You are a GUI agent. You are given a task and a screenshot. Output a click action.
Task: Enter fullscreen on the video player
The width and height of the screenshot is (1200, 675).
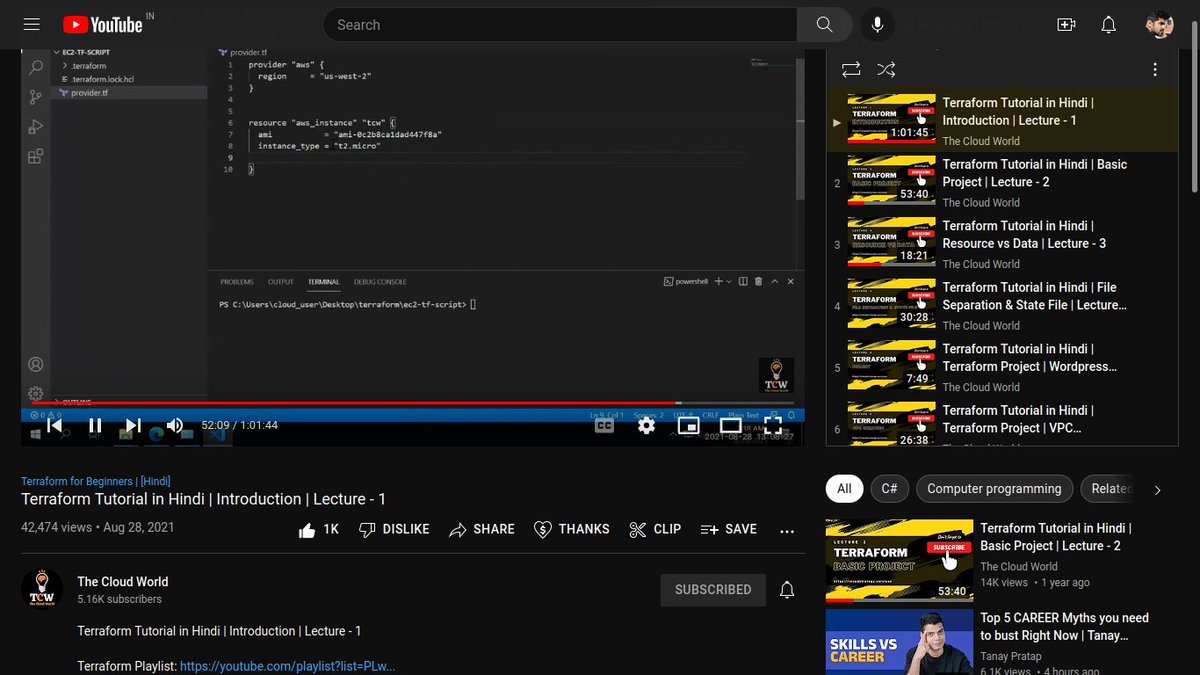(x=772, y=425)
